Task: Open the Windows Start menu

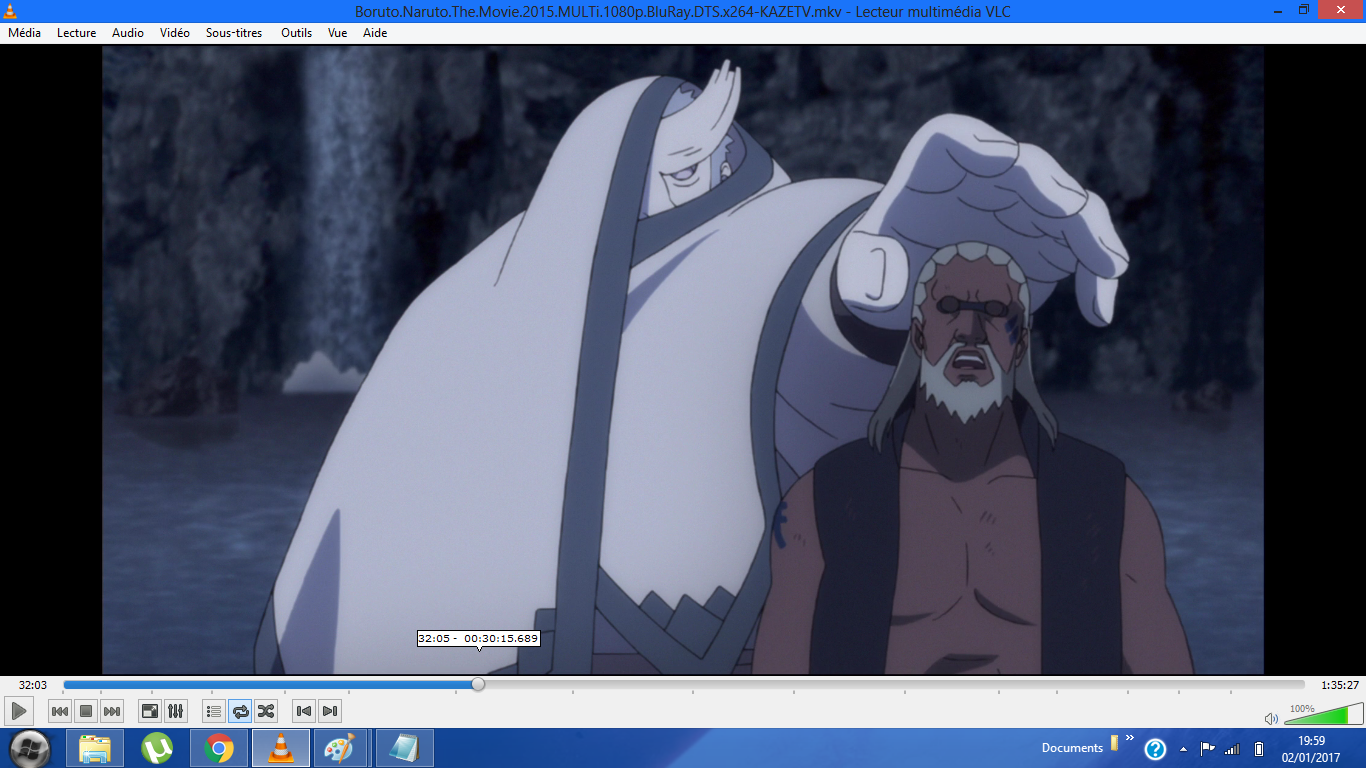Action: pyautogui.click(x=30, y=748)
